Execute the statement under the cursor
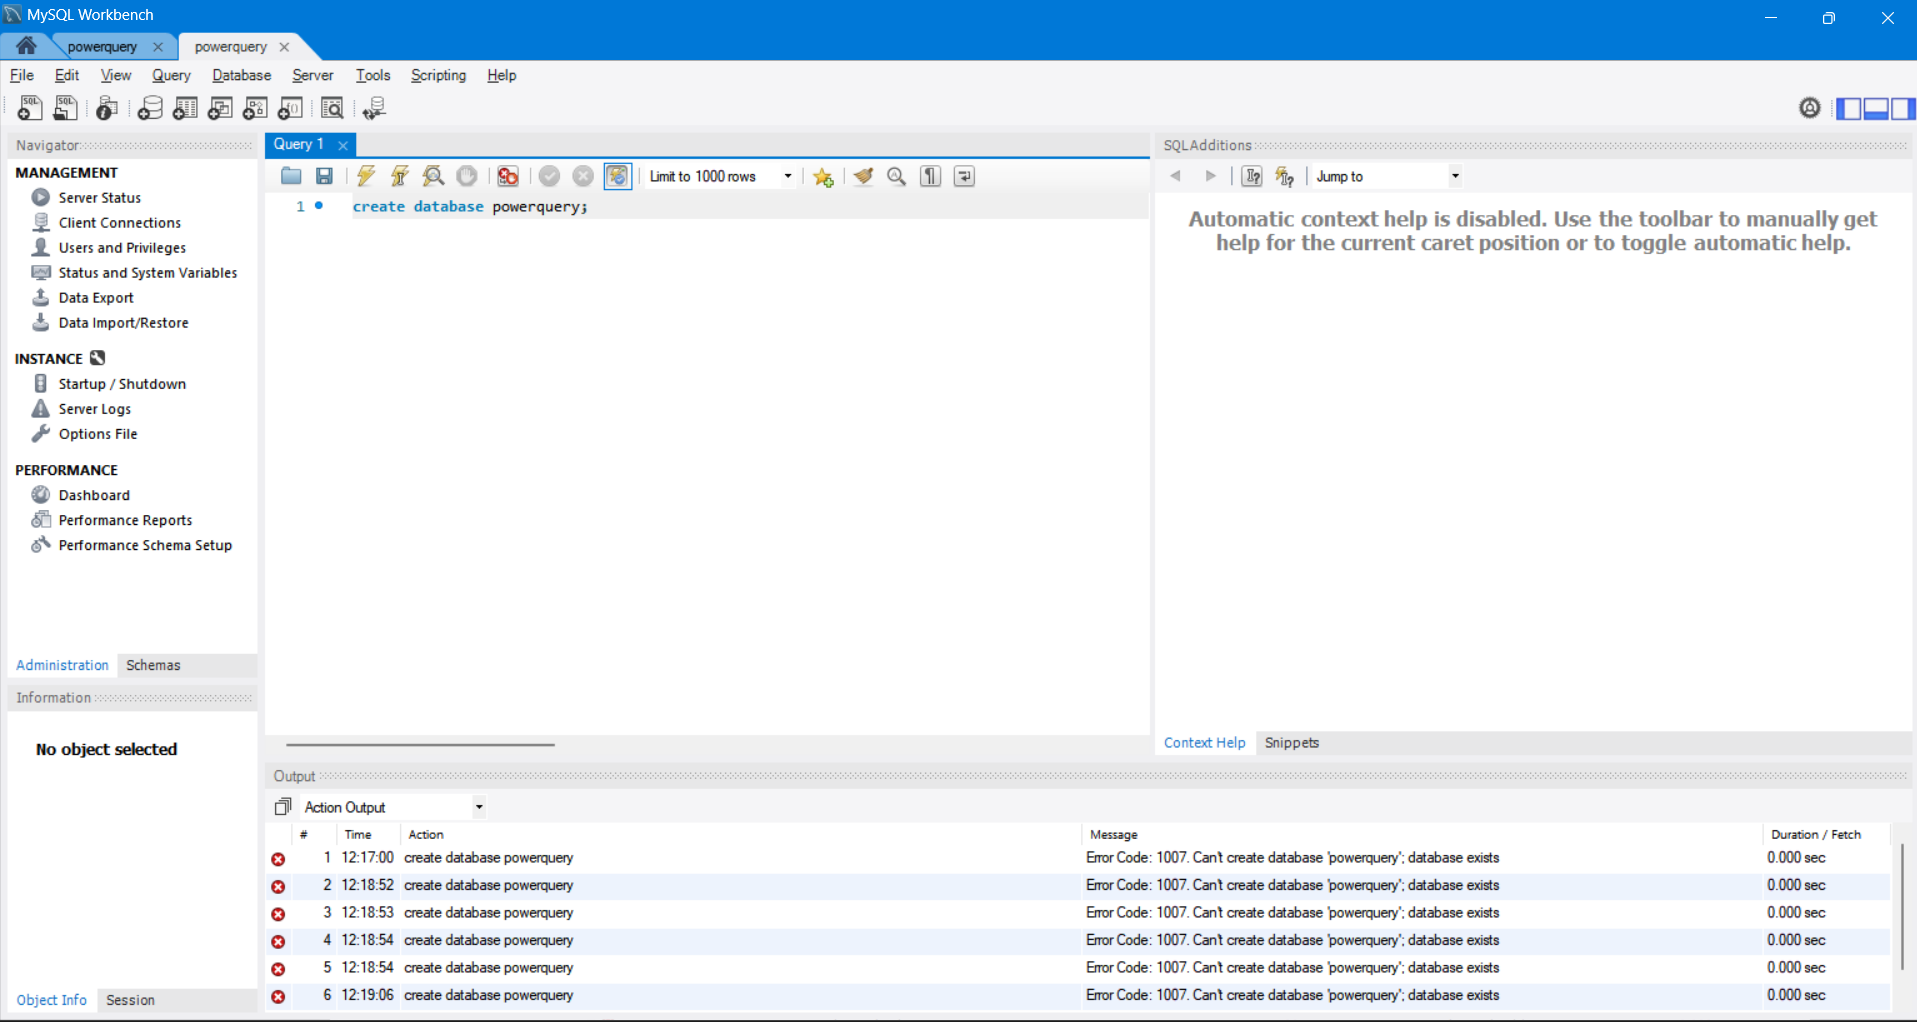Image resolution: width=1917 pixels, height=1022 pixels. click(400, 176)
